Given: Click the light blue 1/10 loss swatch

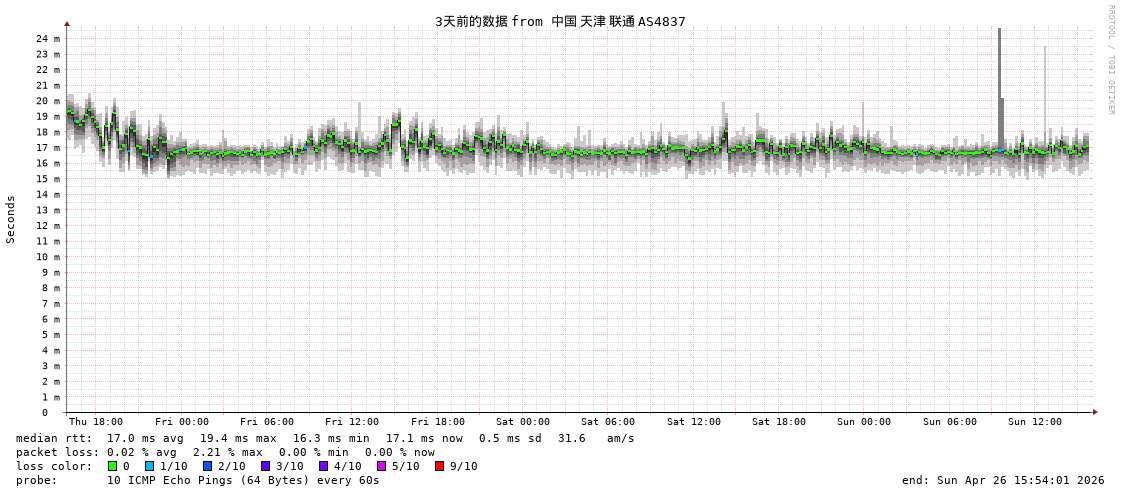Looking at the screenshot, I should [149, 466].
